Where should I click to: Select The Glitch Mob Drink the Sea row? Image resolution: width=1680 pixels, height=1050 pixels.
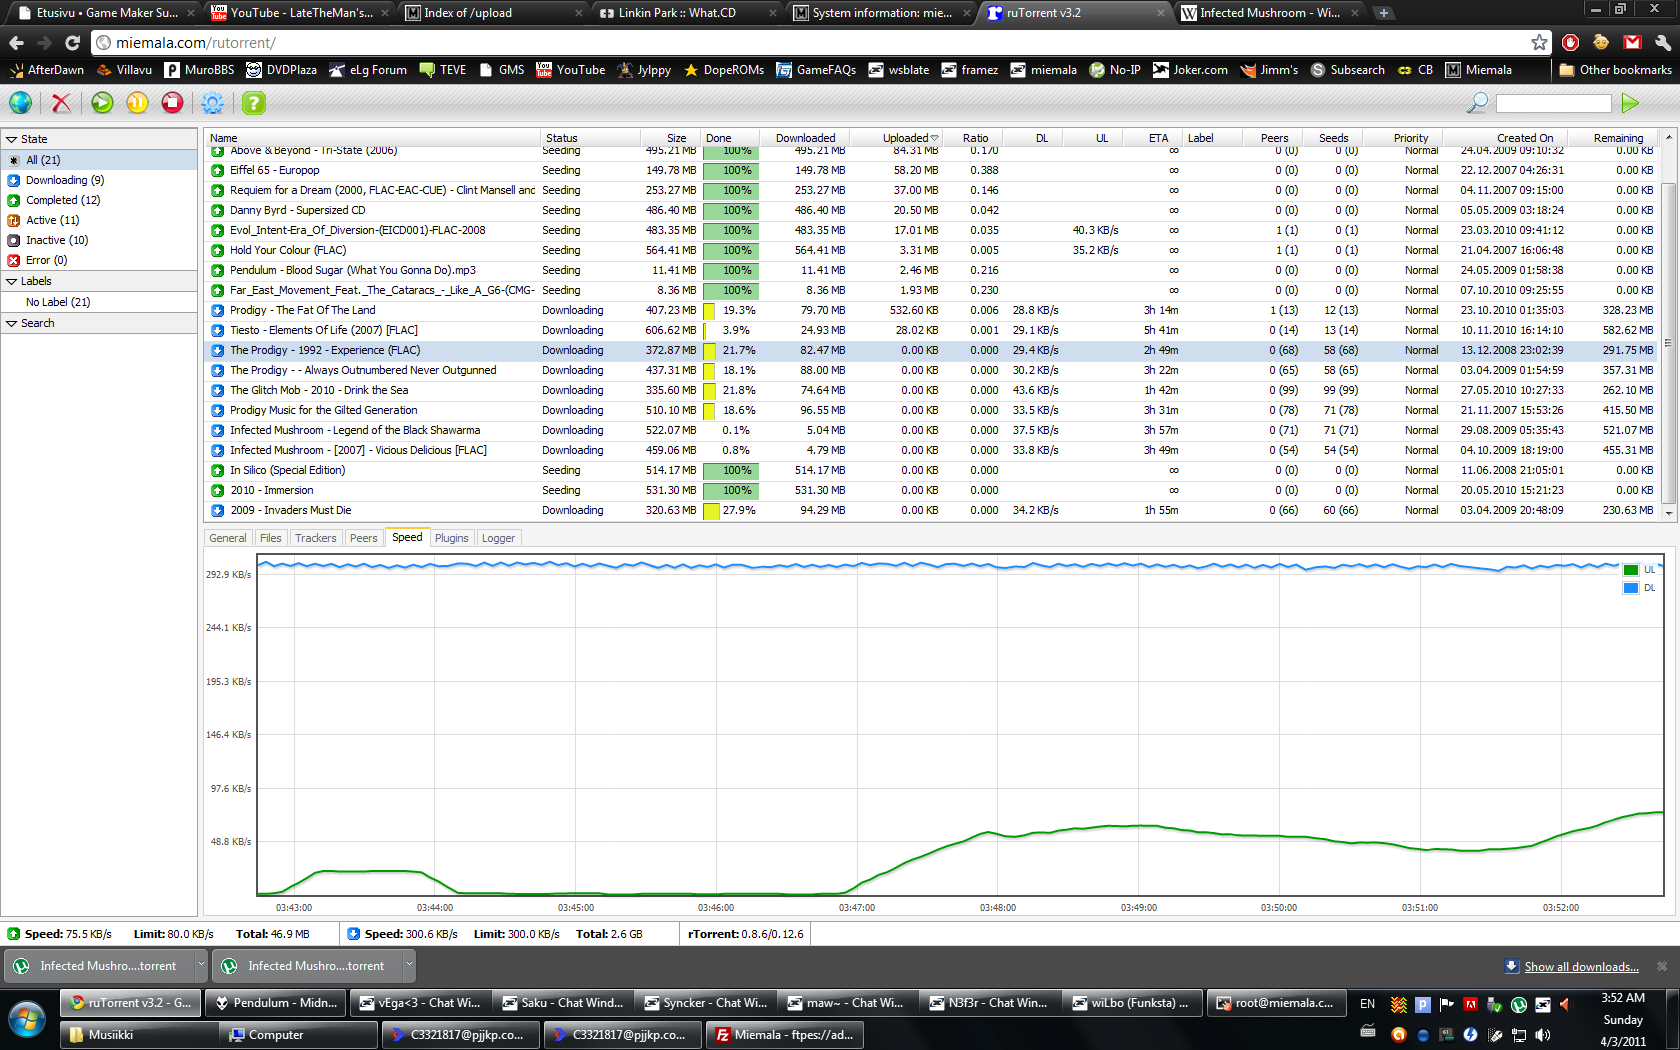point(930,390)
